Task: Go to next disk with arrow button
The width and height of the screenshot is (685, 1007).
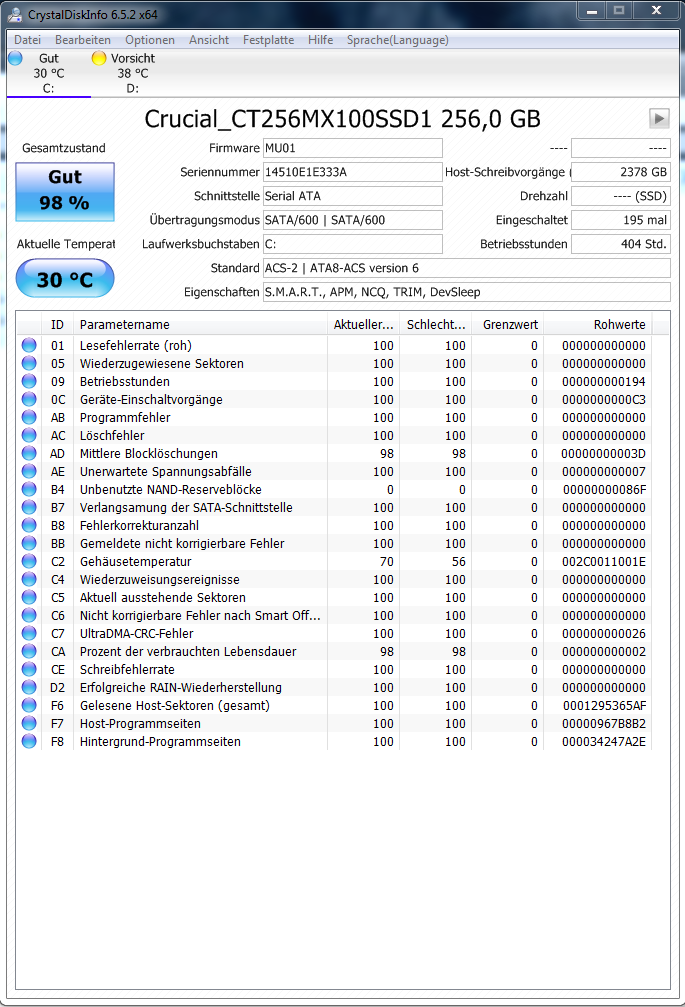Action: click(x=659, y=118)
